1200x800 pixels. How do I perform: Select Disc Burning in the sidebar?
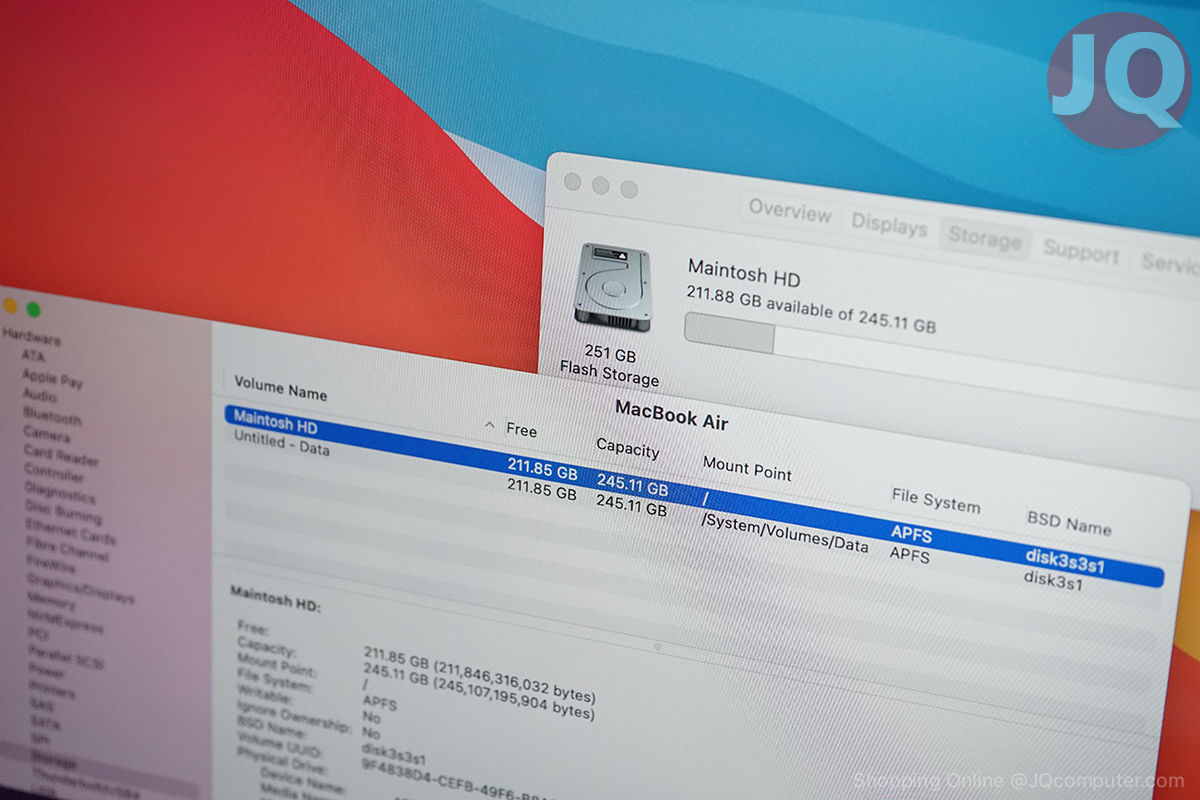[63, 512]
